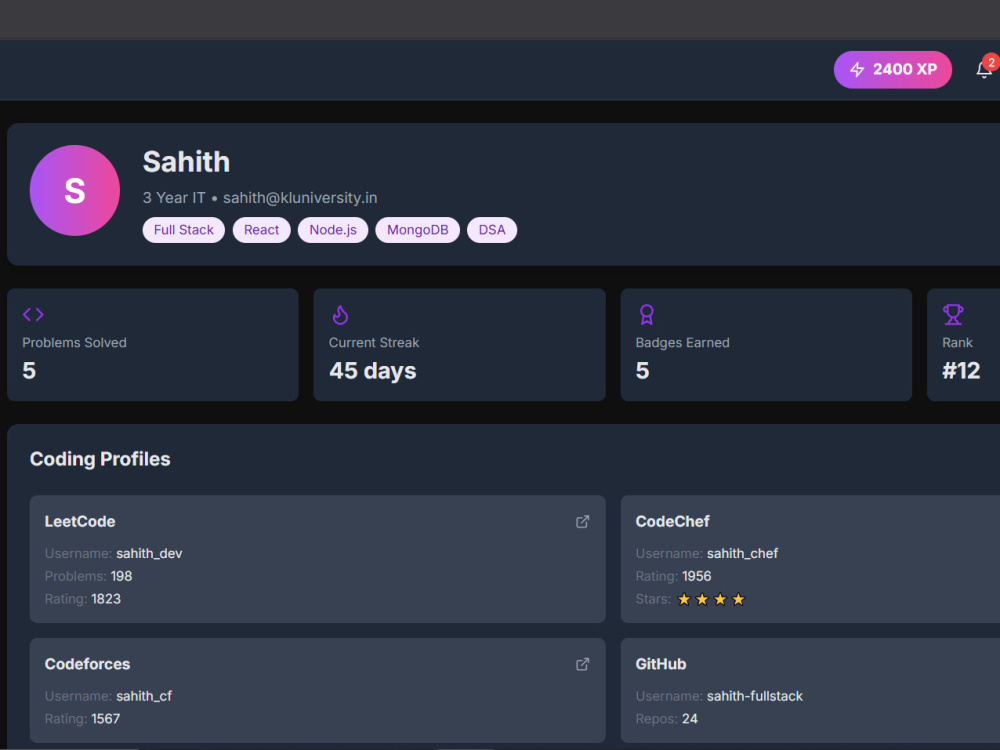Click the sahith-fullstack username
1000x750 pixels.
click(755, 696)
